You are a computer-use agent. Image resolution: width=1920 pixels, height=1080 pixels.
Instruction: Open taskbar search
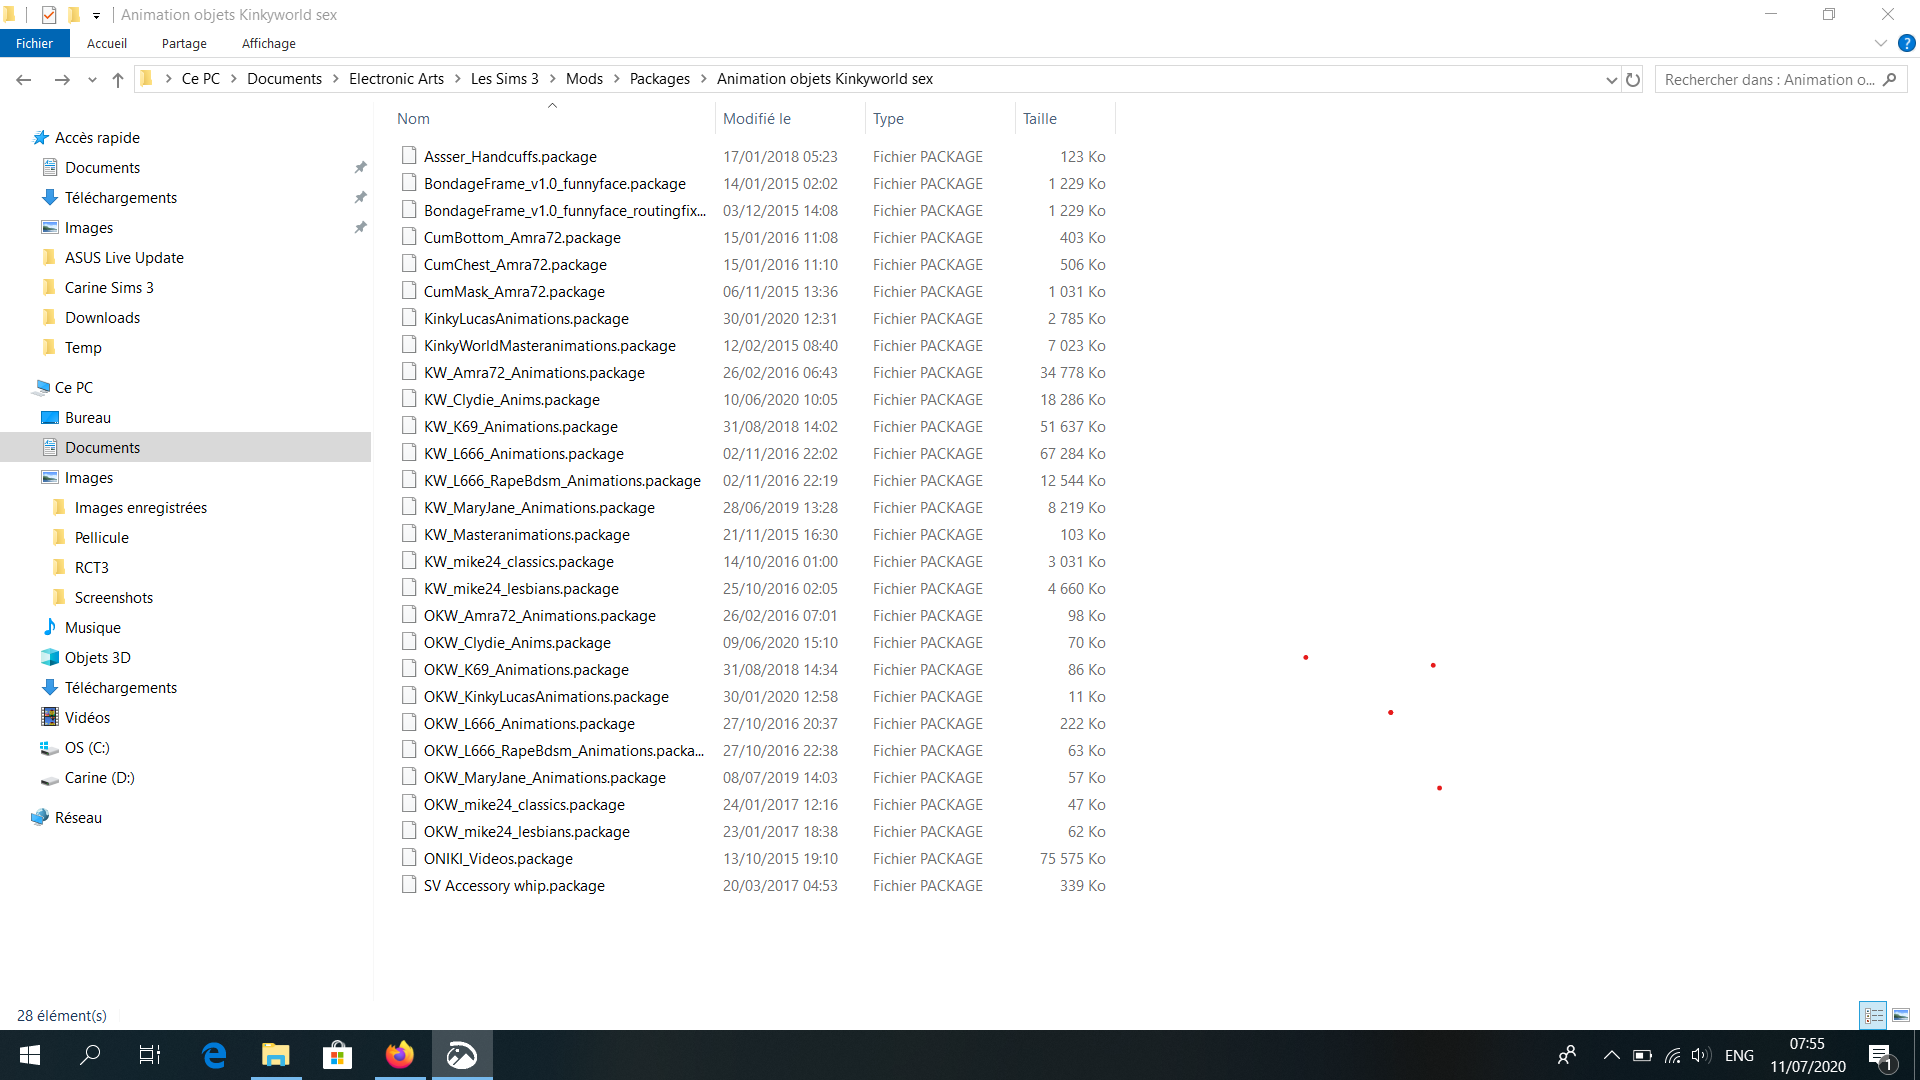(x=90, y=1055)
